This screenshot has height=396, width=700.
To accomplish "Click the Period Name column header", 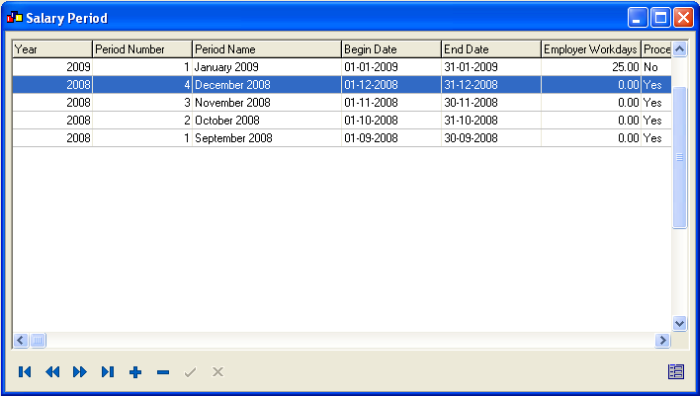I will [x=267, y=49].
